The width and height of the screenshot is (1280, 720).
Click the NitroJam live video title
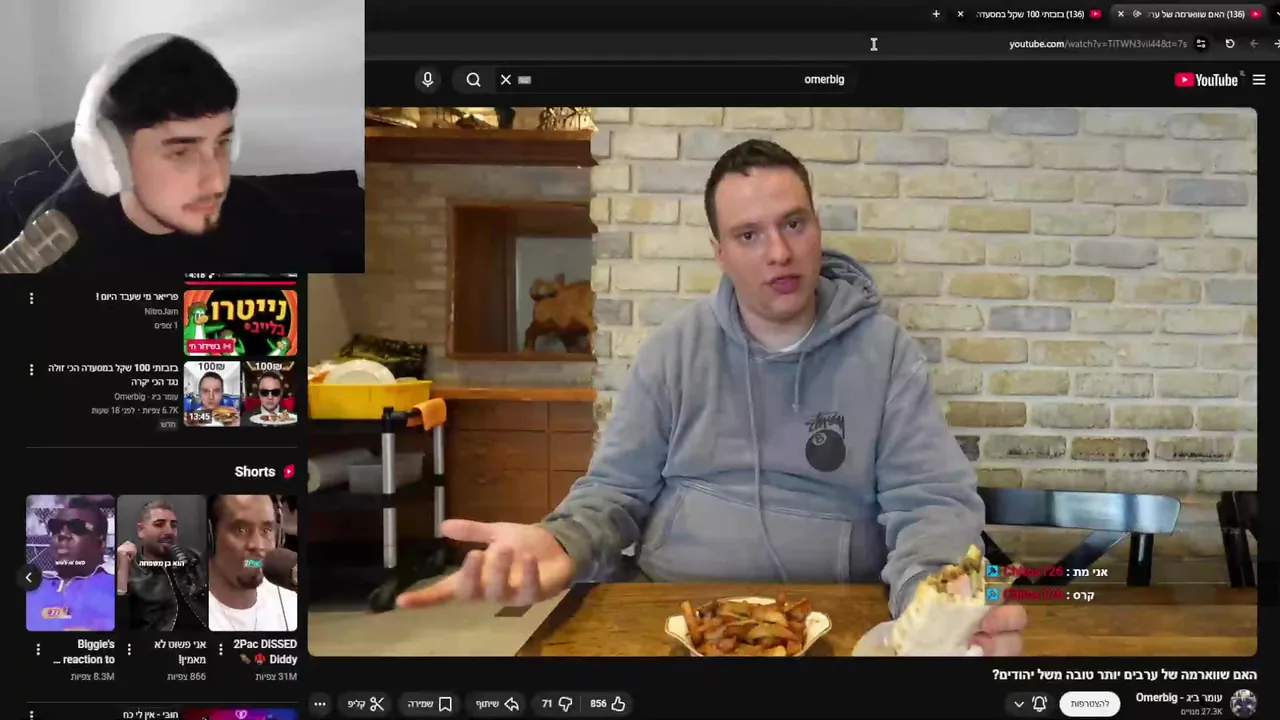(x=137, y=297)
